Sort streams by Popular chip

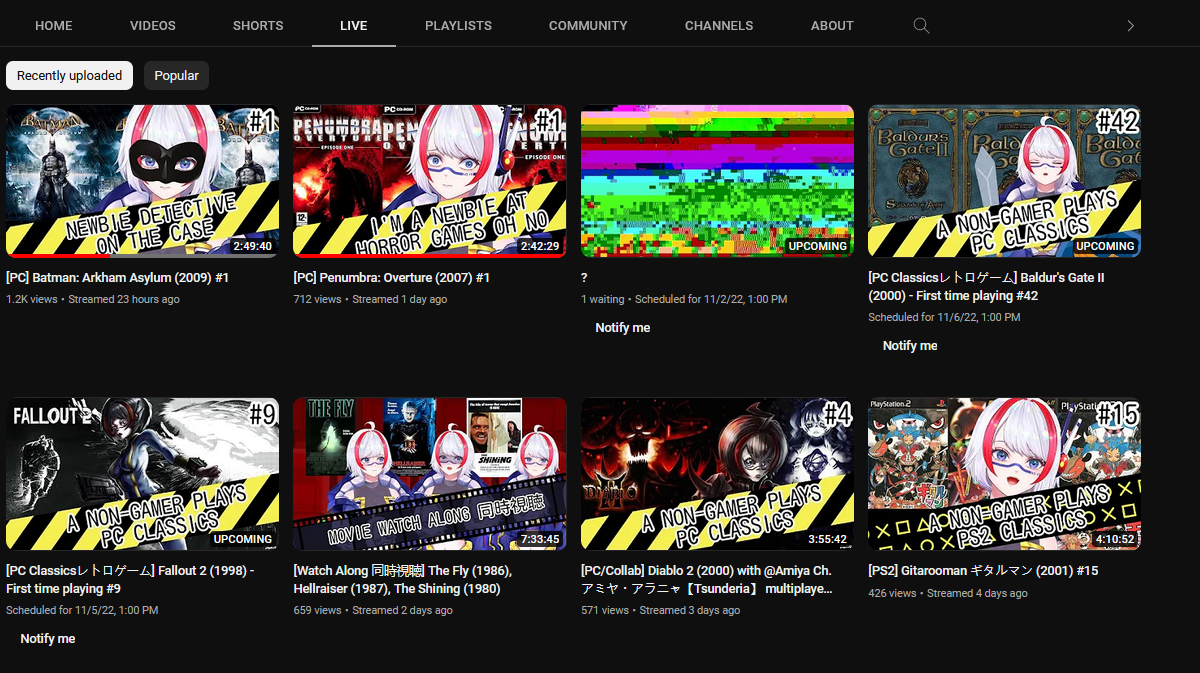click(x=177, y=76)
